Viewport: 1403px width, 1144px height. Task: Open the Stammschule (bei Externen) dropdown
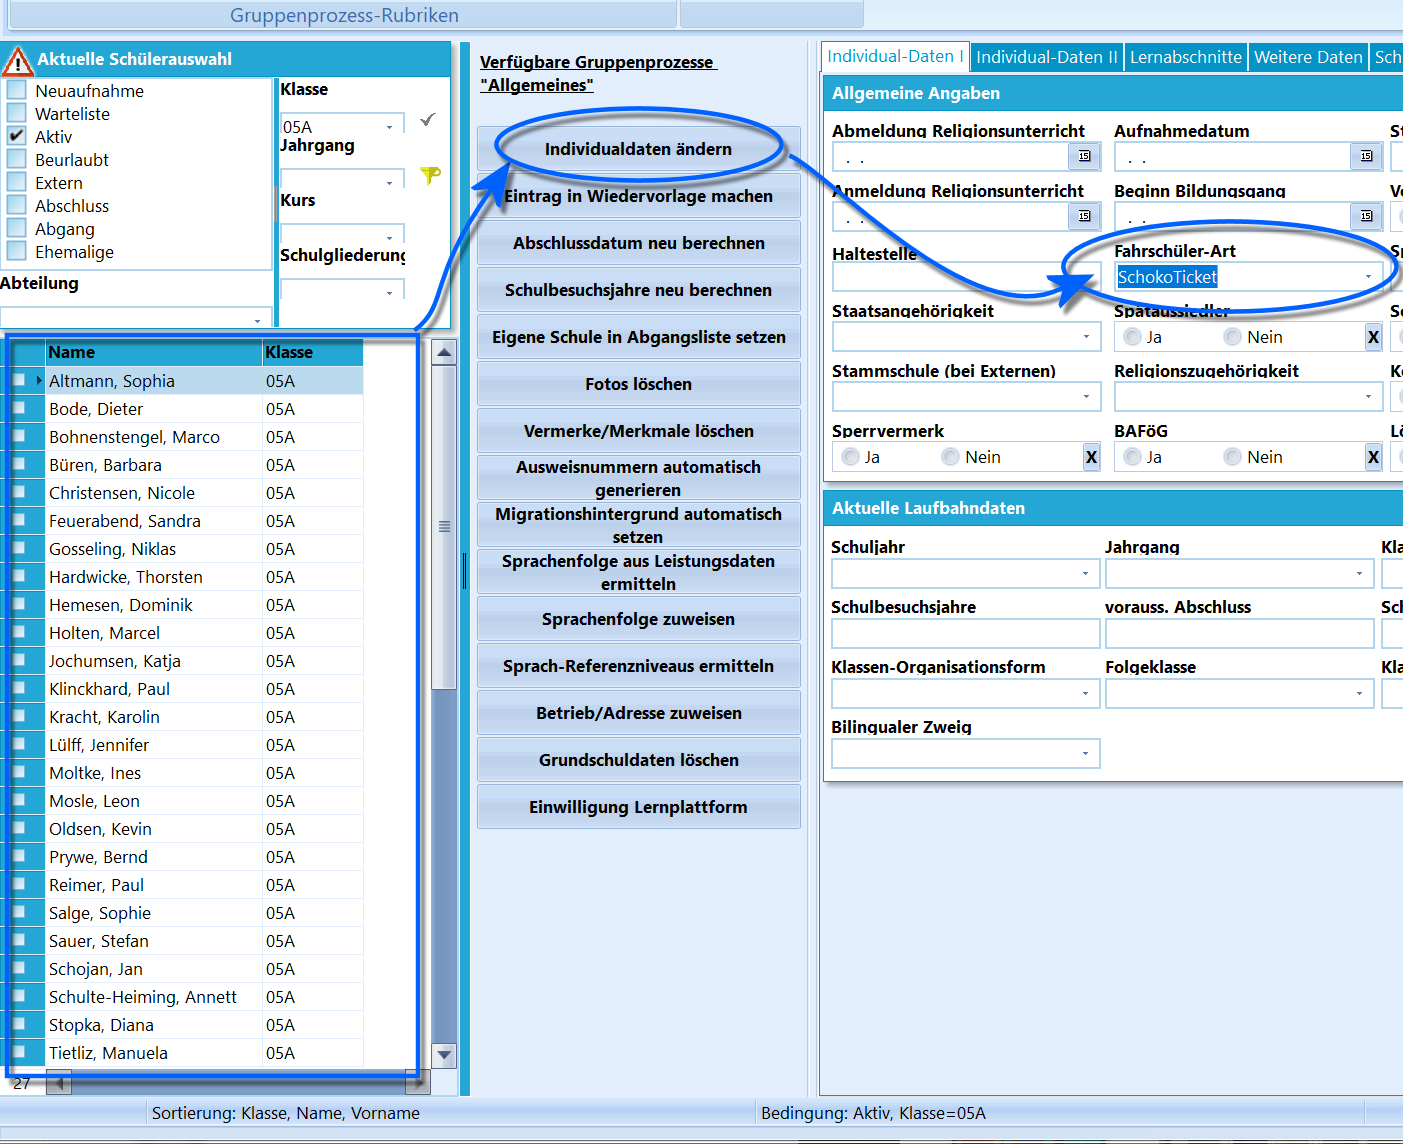tap(1086, 397)
